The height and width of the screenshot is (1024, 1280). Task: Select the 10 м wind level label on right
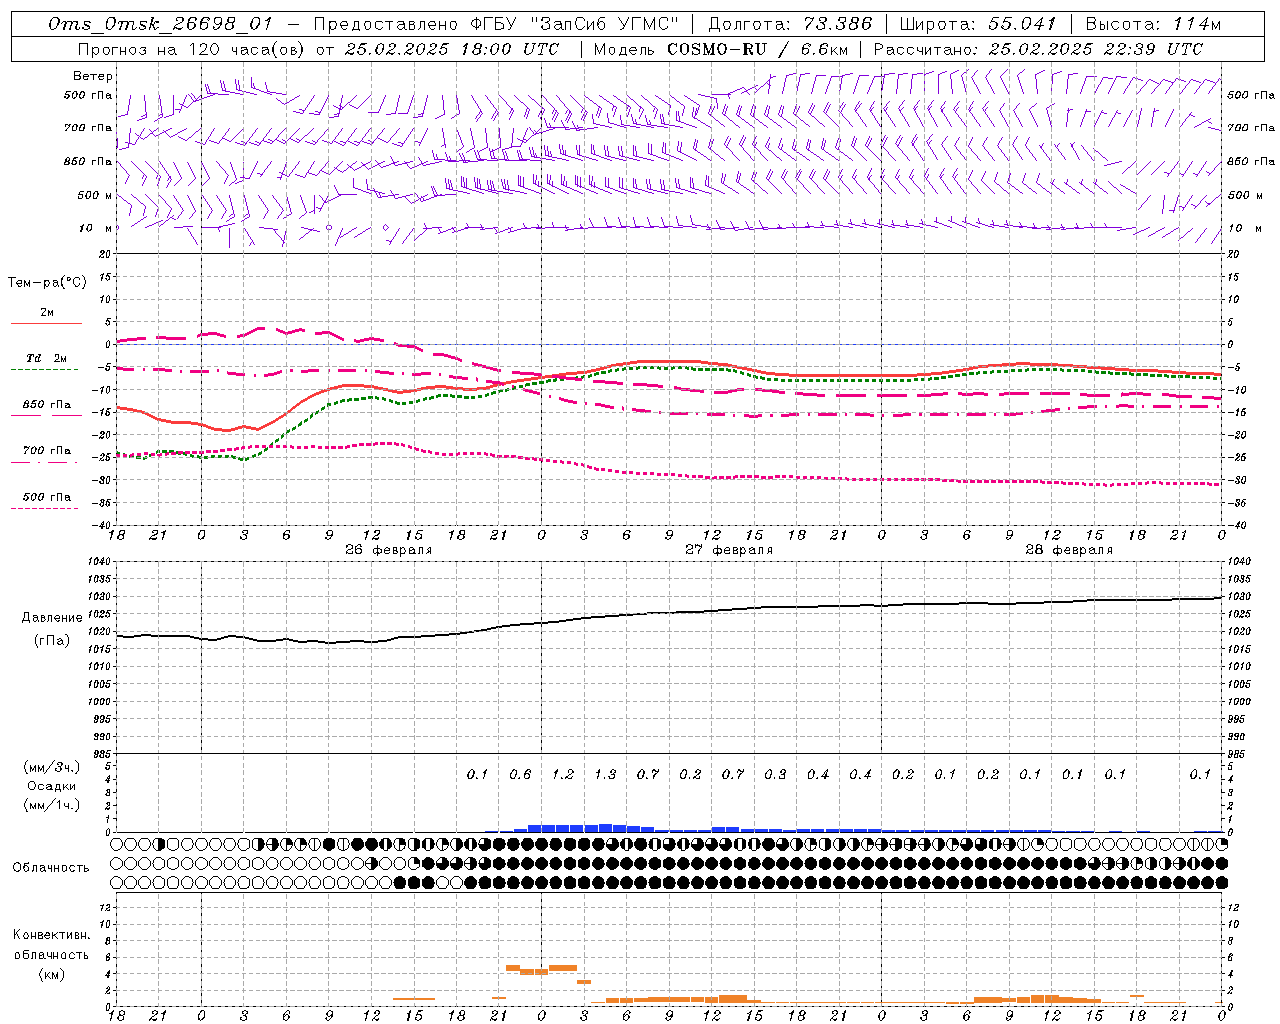pos(1244,228)
